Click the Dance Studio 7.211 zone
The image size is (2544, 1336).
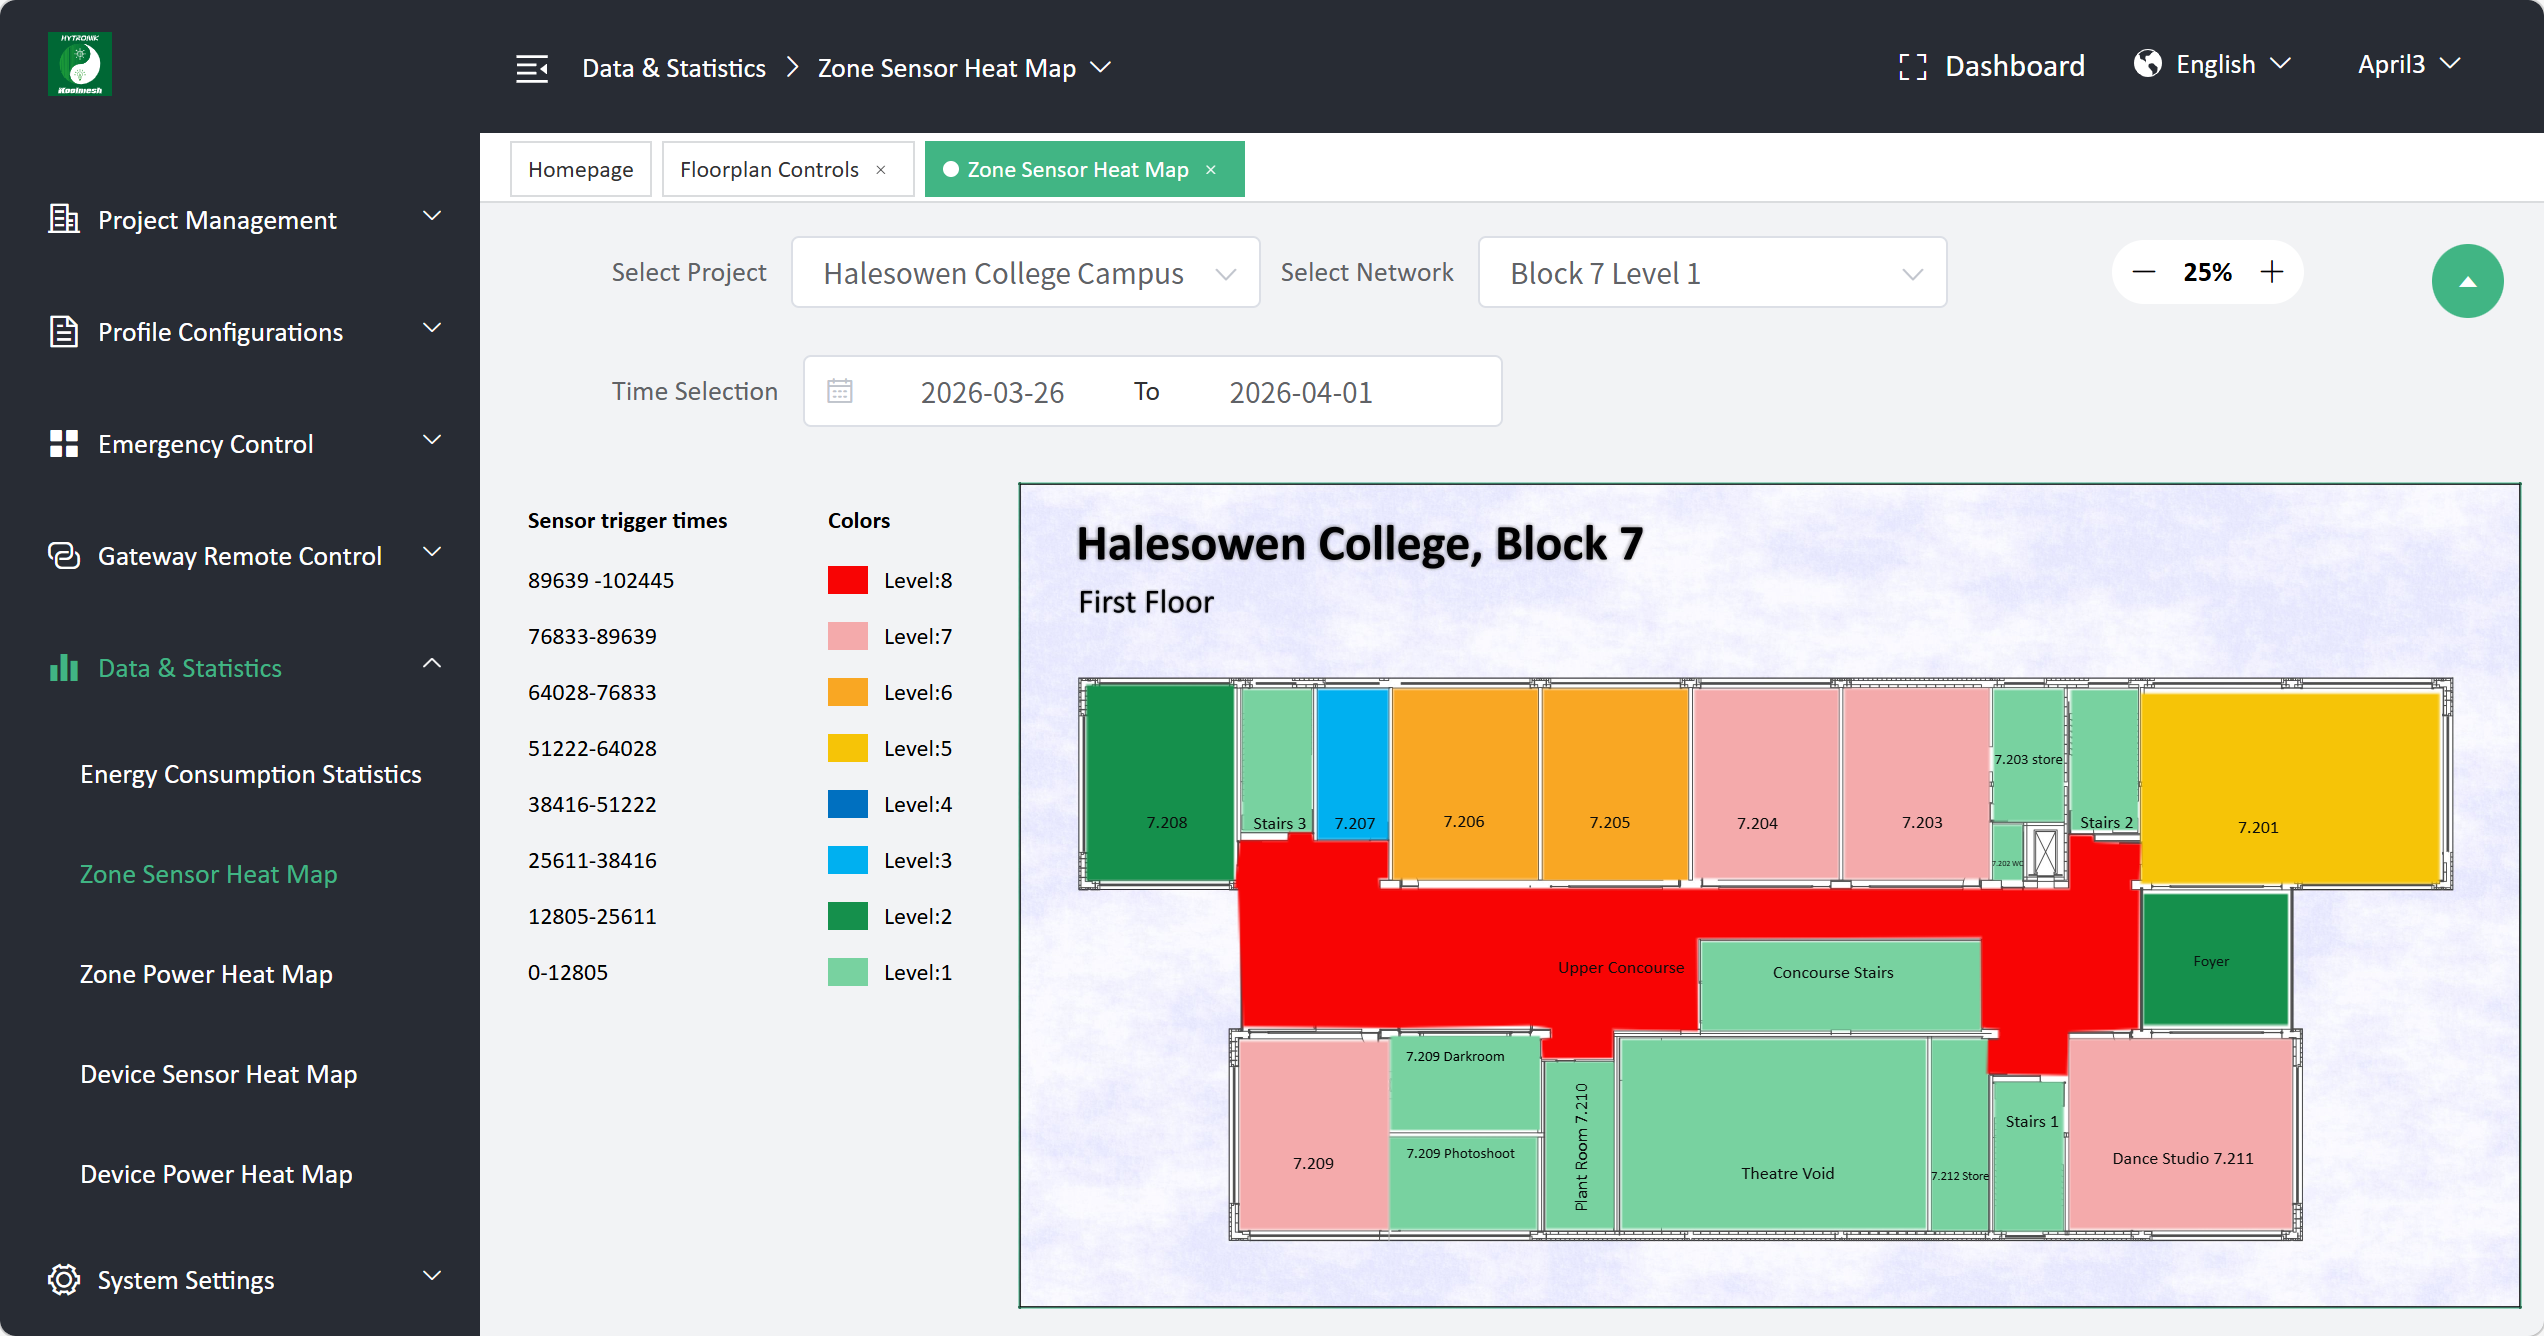click(2181, 1134)
